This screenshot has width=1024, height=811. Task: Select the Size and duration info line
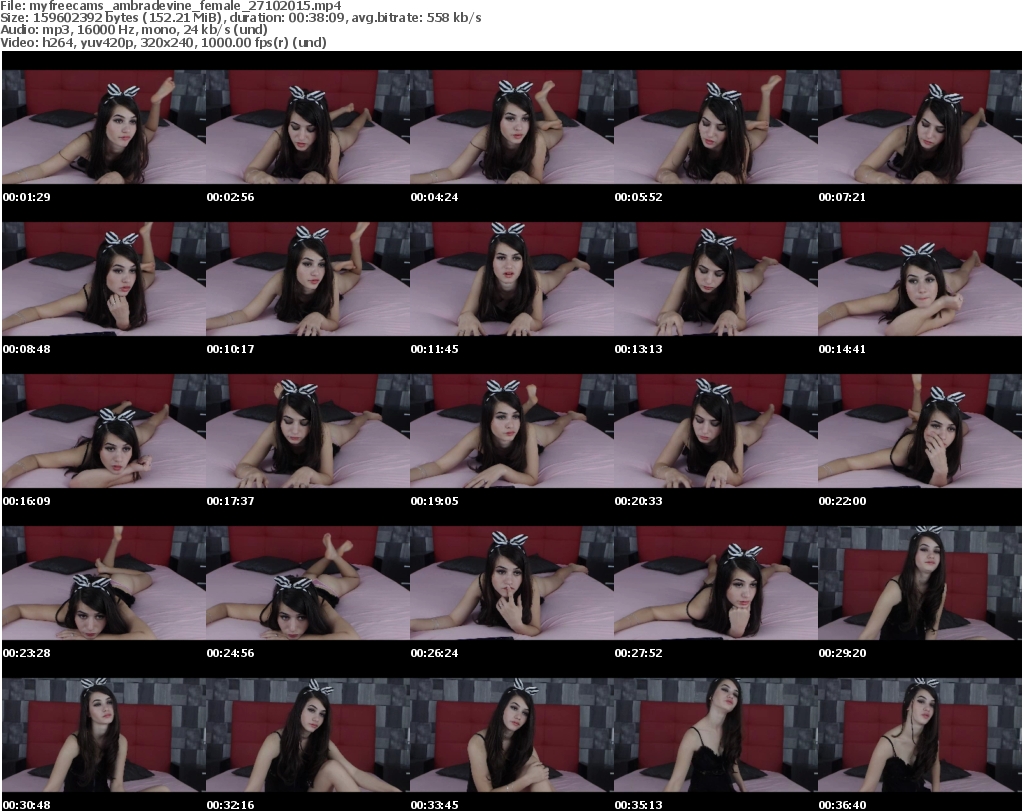click(x=241, y=18)
